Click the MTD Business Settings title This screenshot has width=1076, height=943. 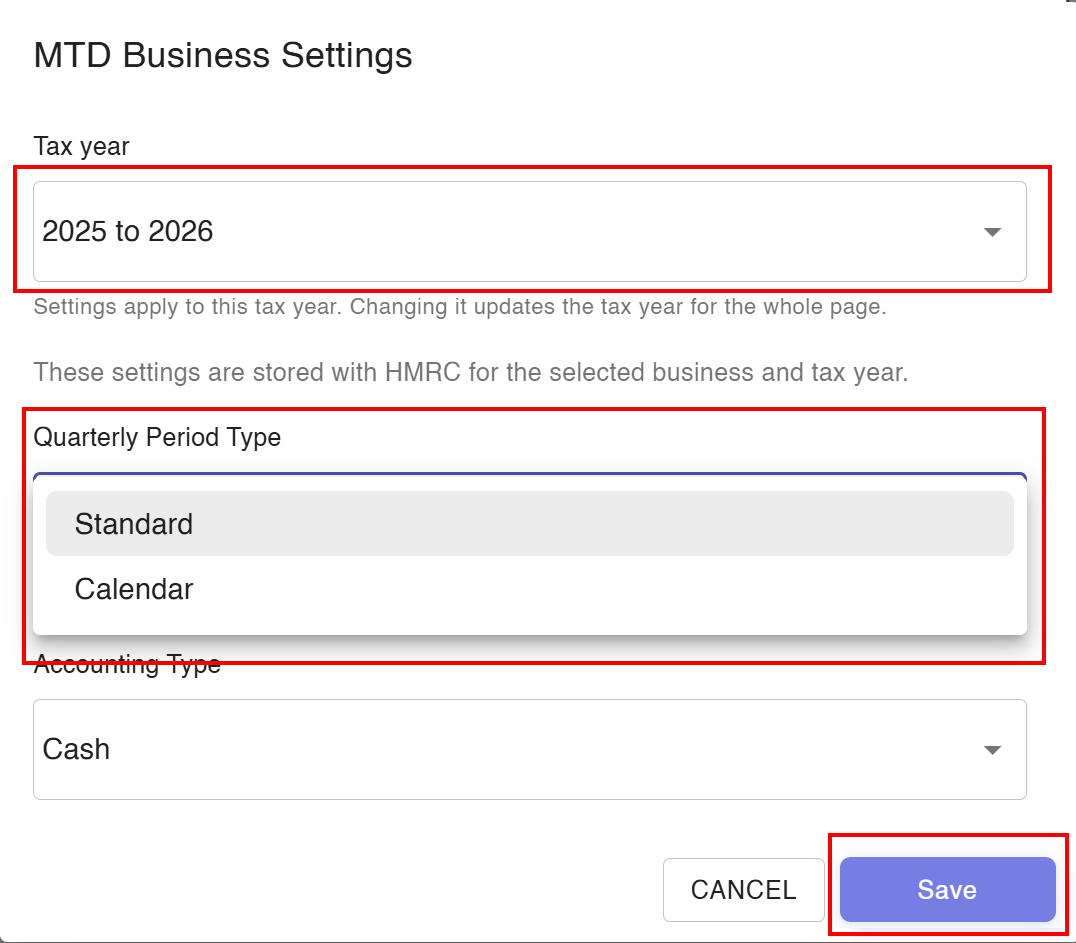(223, 55)
